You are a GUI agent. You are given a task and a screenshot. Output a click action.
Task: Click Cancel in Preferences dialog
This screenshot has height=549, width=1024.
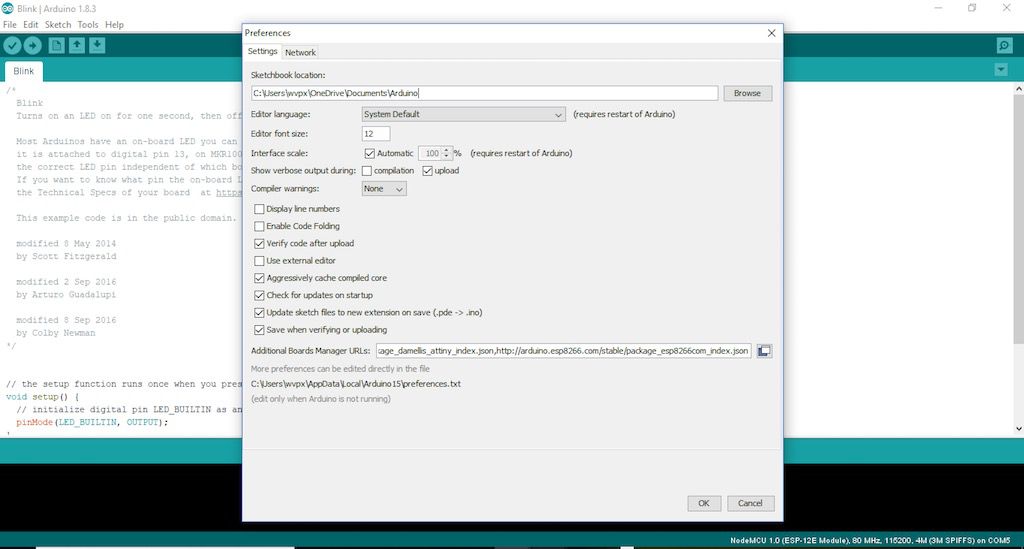[750, 503]
